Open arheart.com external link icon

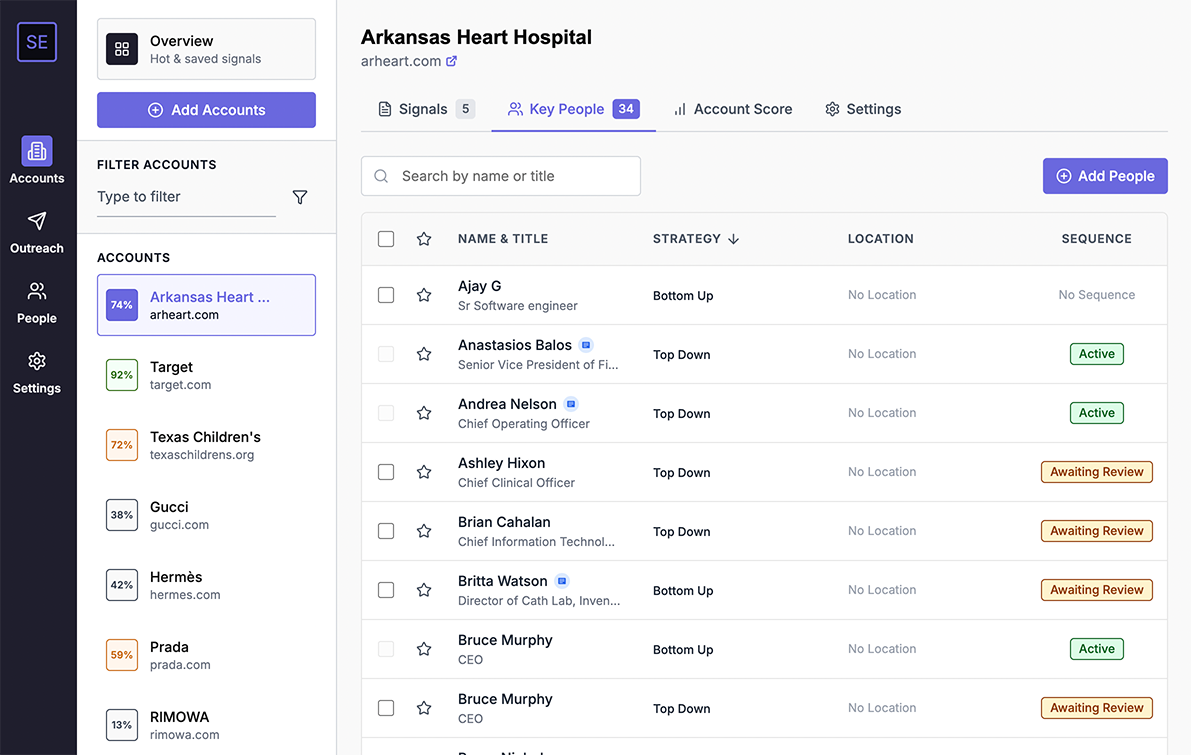click(x=452, y=61)
